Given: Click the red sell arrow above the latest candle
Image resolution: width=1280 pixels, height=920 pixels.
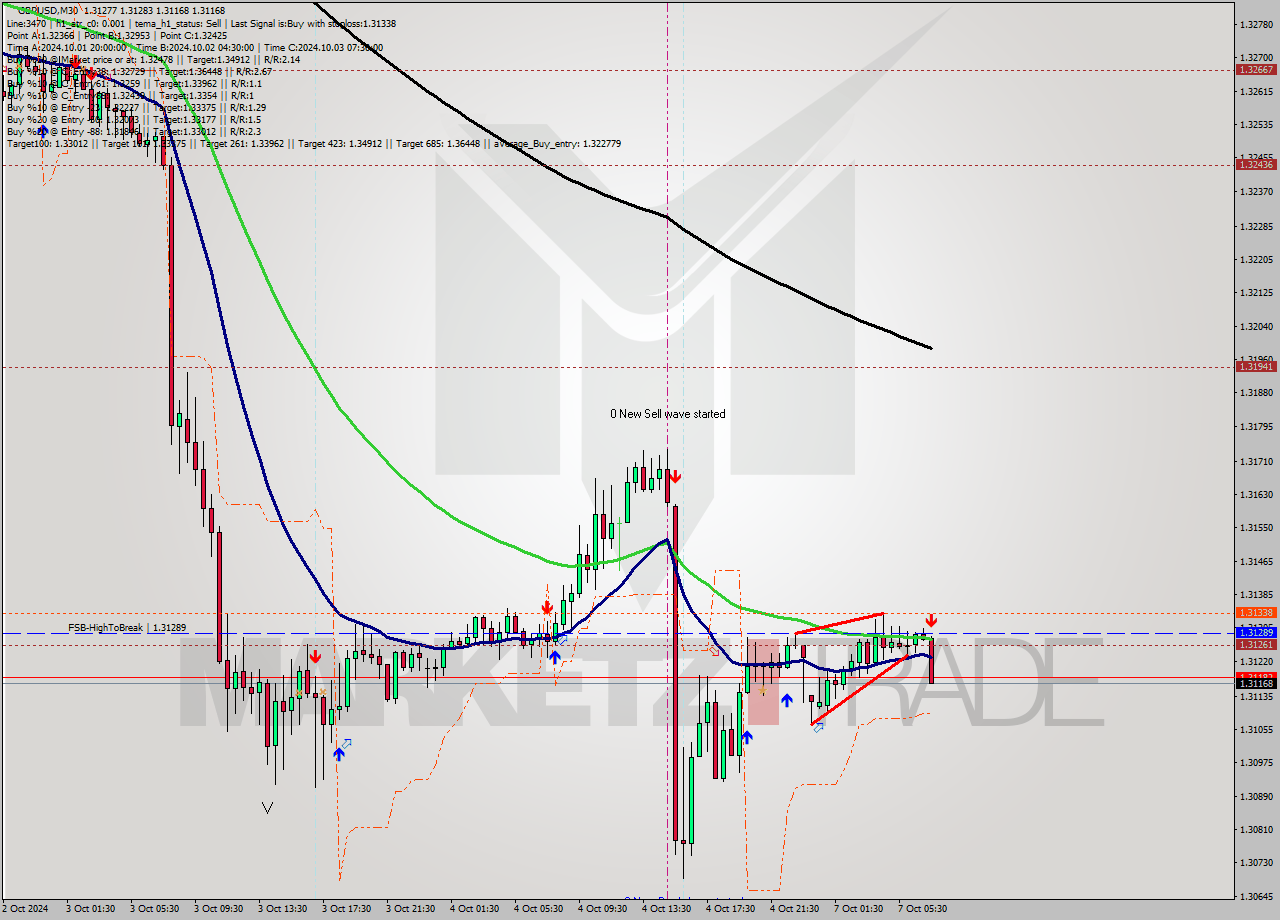Looking at the screenshot, I should (931, 620).
